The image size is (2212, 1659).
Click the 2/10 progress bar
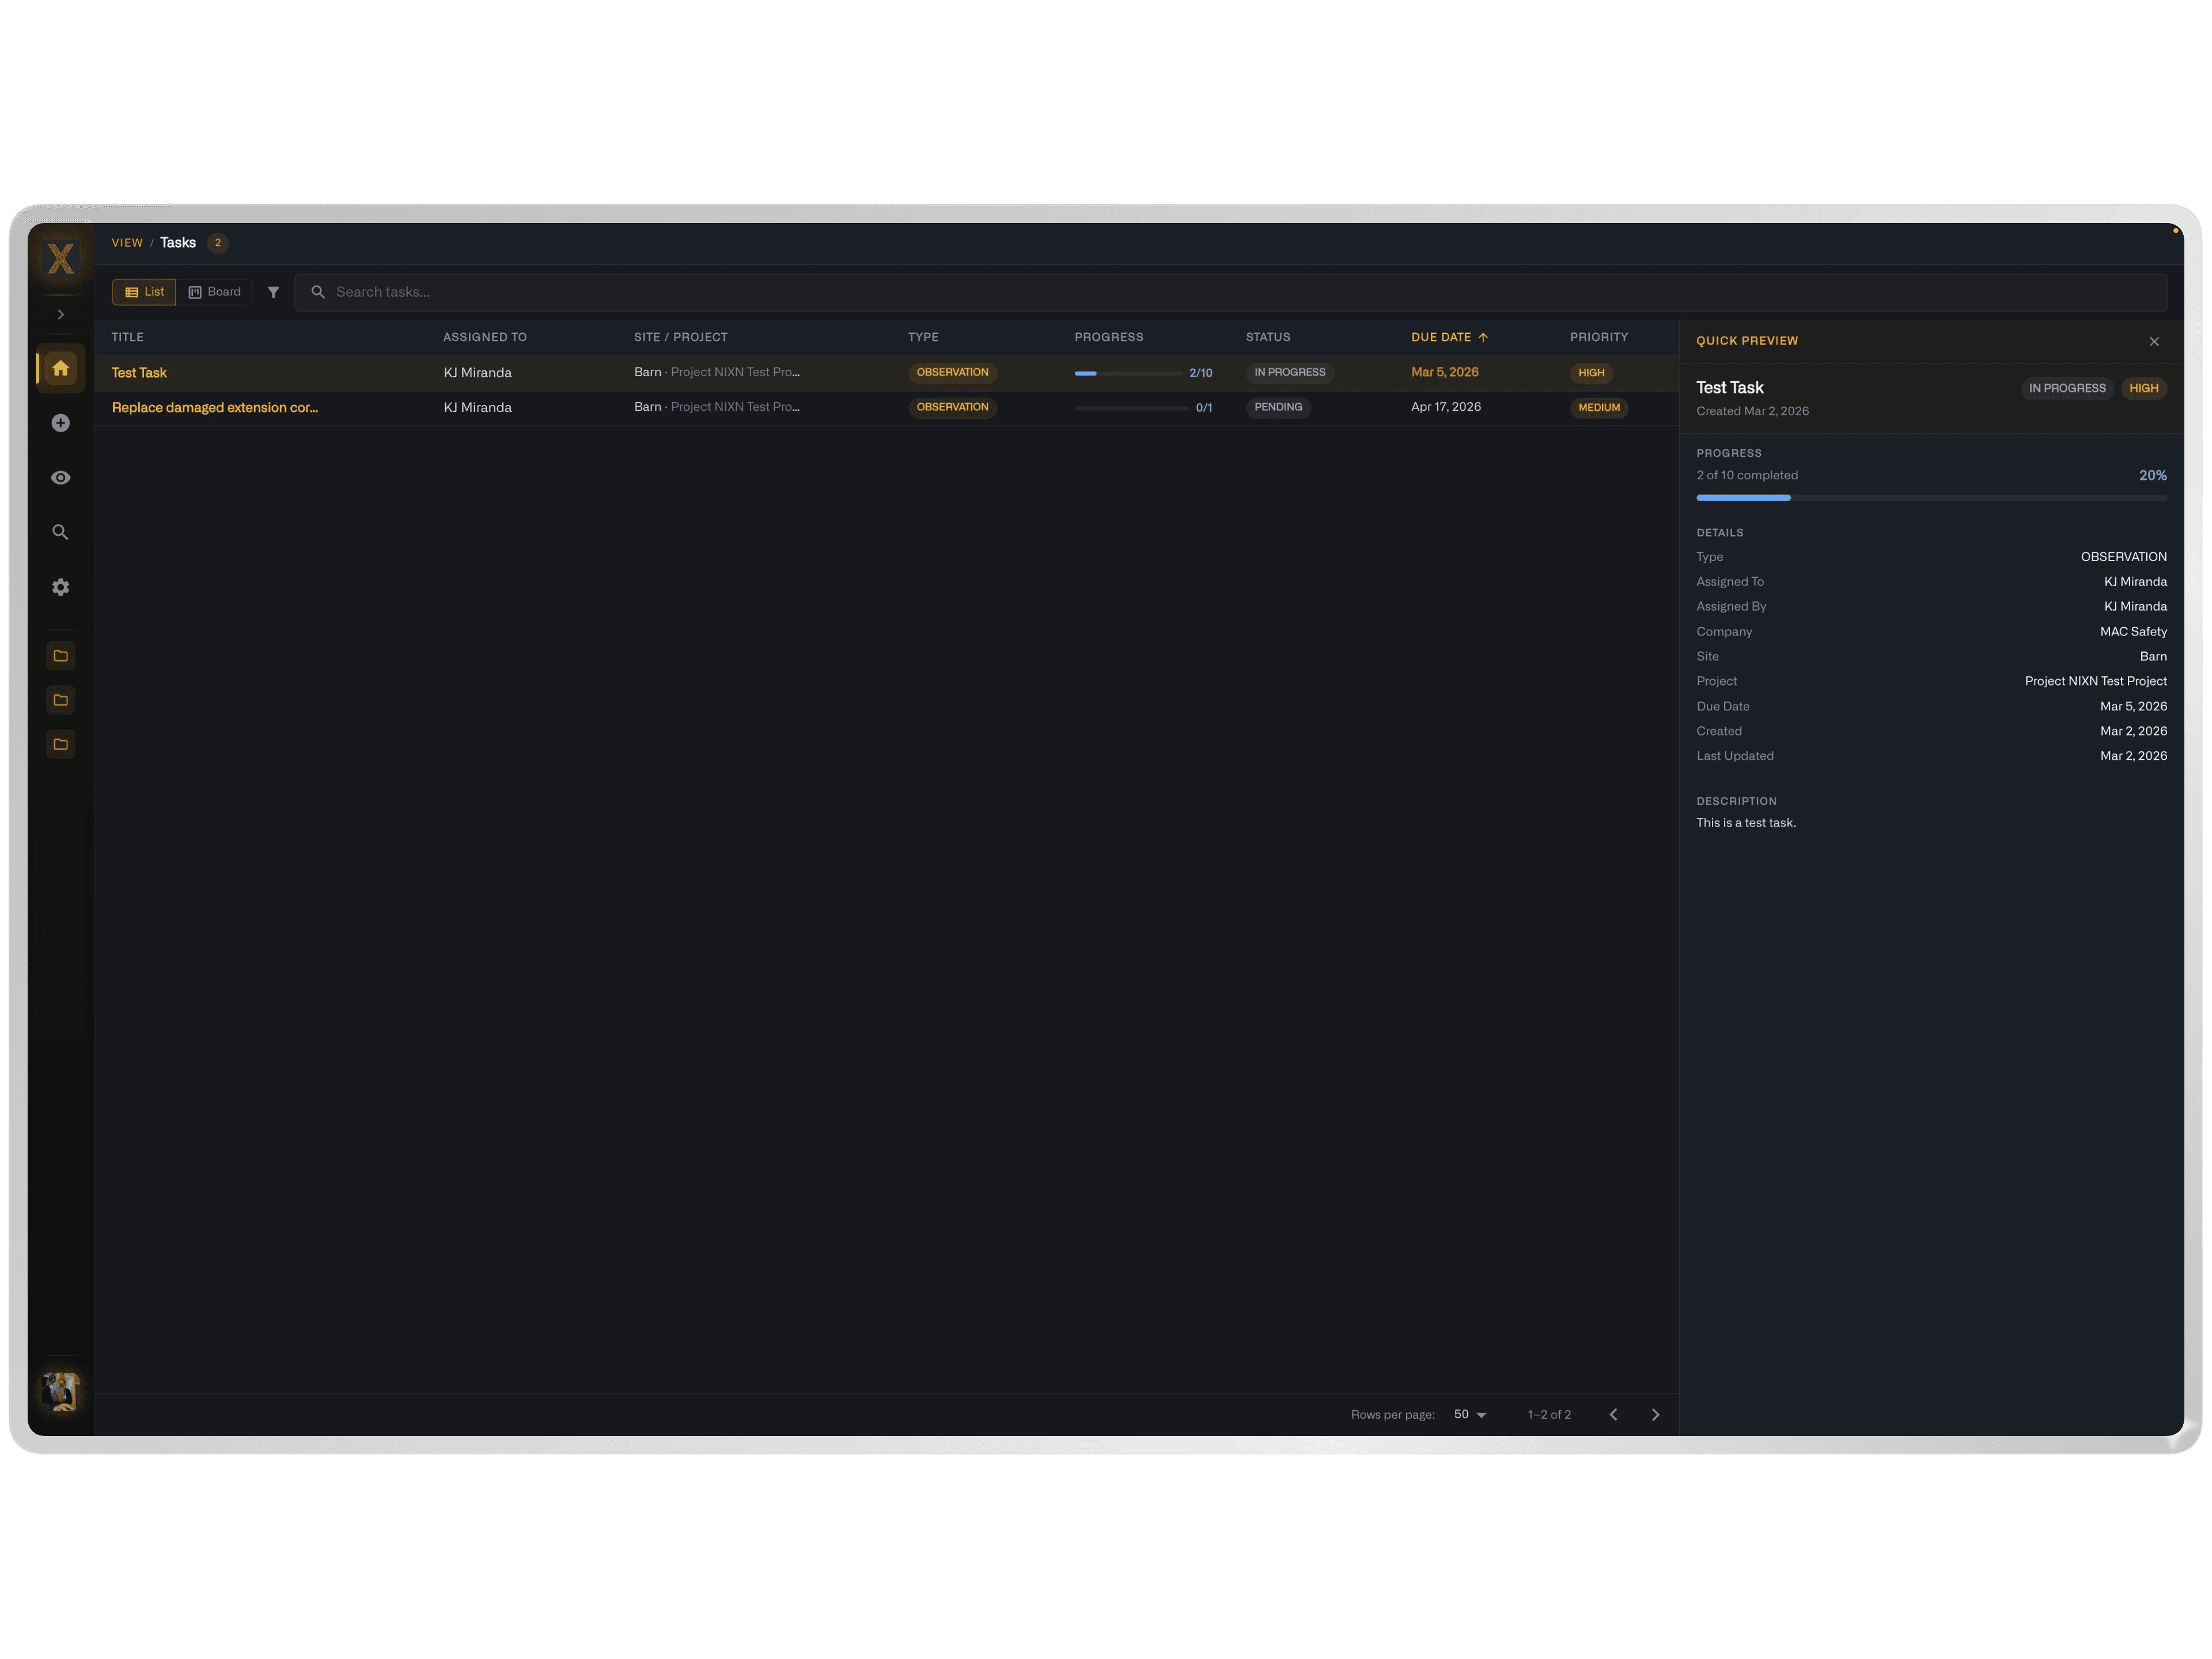pyautogui.click(x=1128, y=373)
